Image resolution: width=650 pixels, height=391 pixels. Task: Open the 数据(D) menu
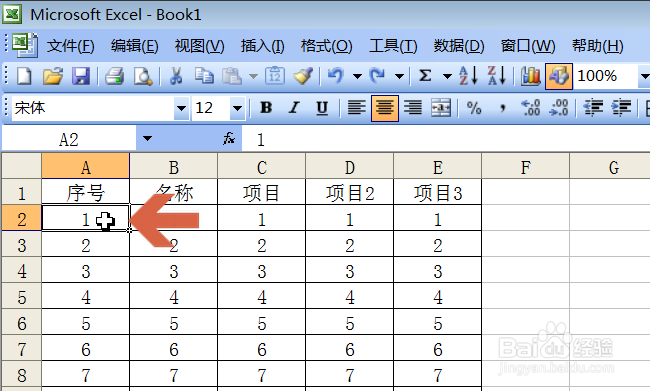pyautogui.click(x=459, y=46)
